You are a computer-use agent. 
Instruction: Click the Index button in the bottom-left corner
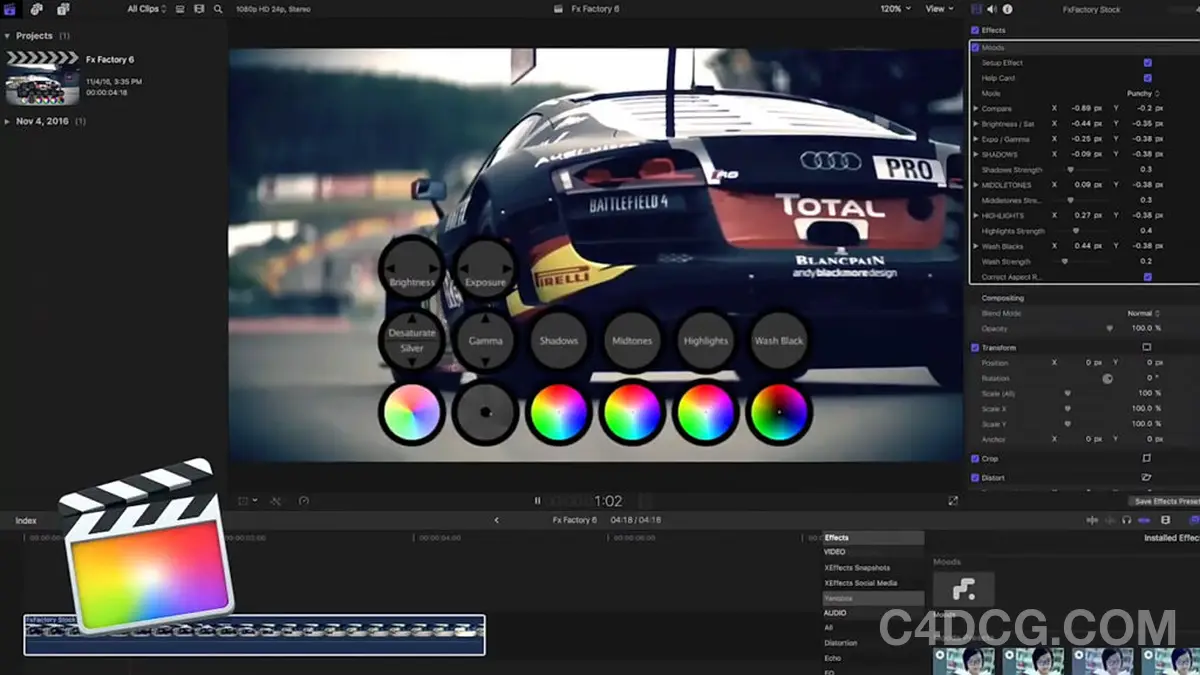pos(24,520)
